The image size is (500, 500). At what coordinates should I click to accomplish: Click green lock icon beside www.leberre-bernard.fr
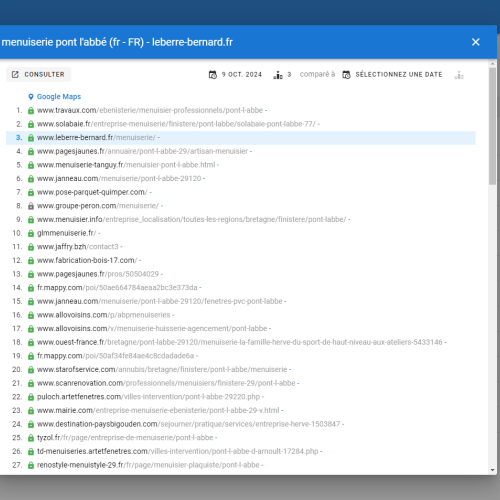click(x=31, y=138)
